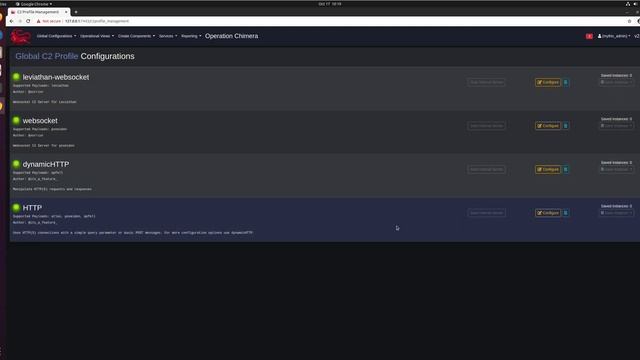Viewport: 640px width, 360px height.
Task: Open the Create Components menu
Action: pos(136,36)
